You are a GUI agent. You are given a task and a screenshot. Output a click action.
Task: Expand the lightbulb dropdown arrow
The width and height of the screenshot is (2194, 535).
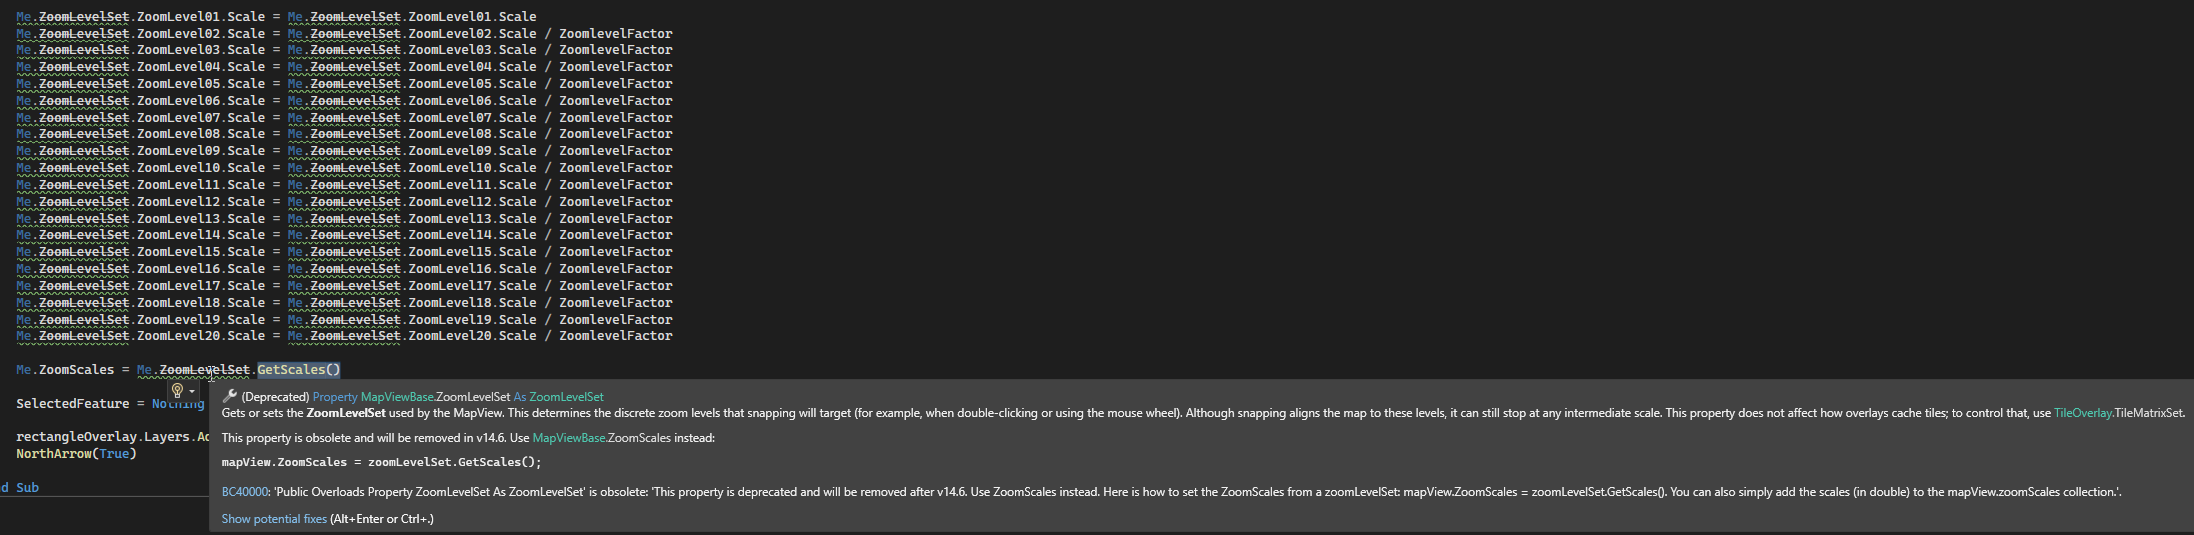[x=192, y=392]
